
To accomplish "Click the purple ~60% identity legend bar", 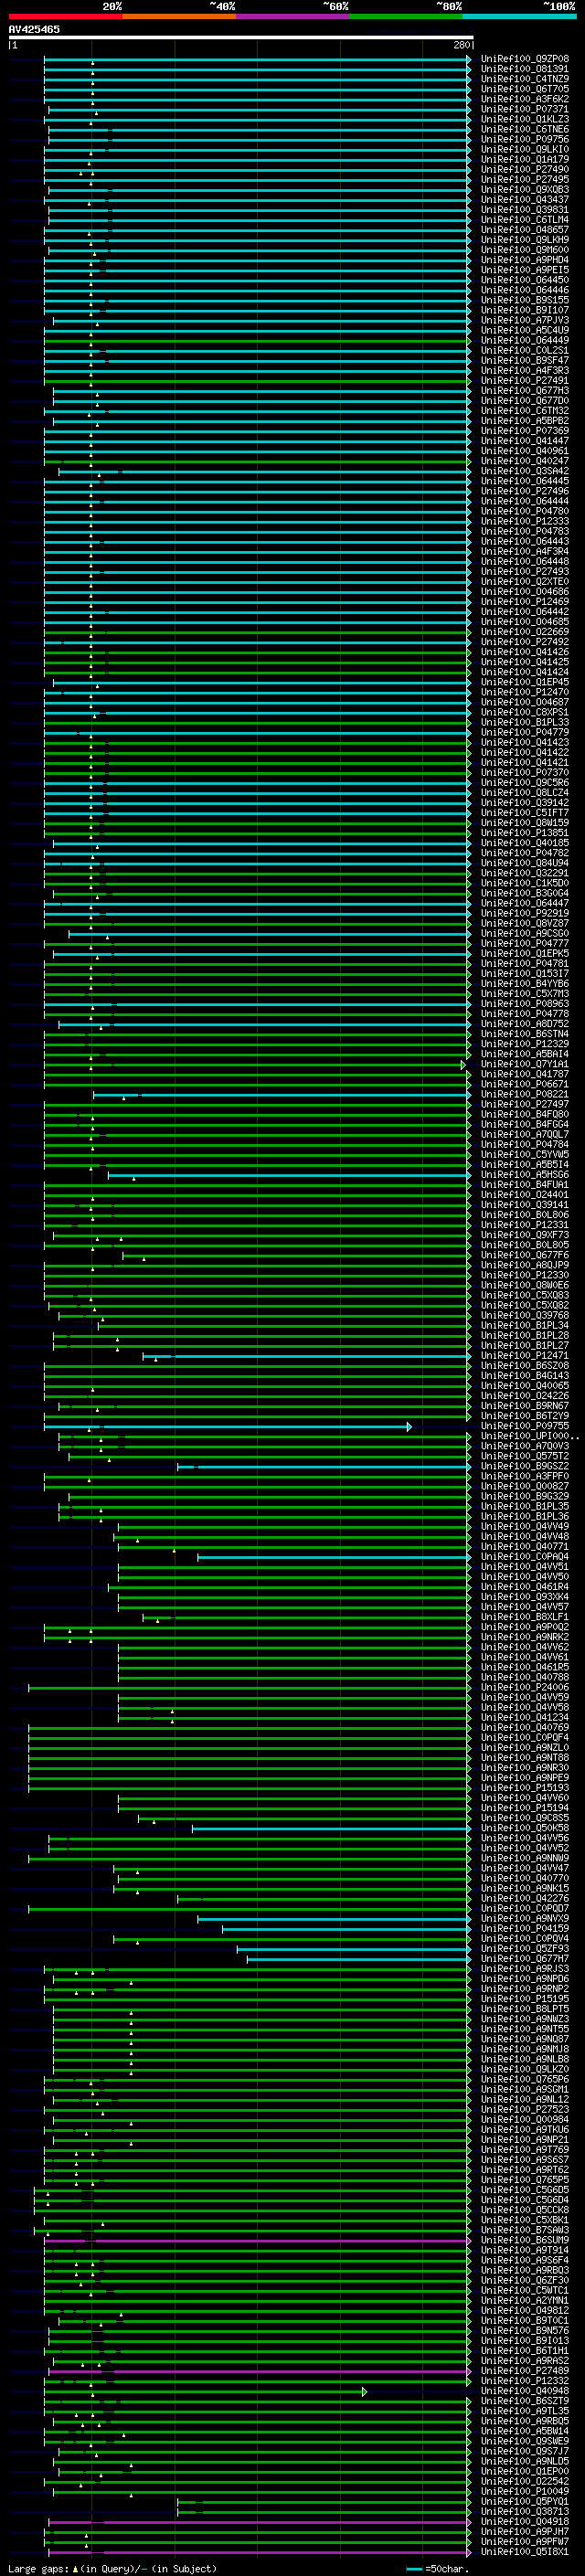I will coord(292,16).
